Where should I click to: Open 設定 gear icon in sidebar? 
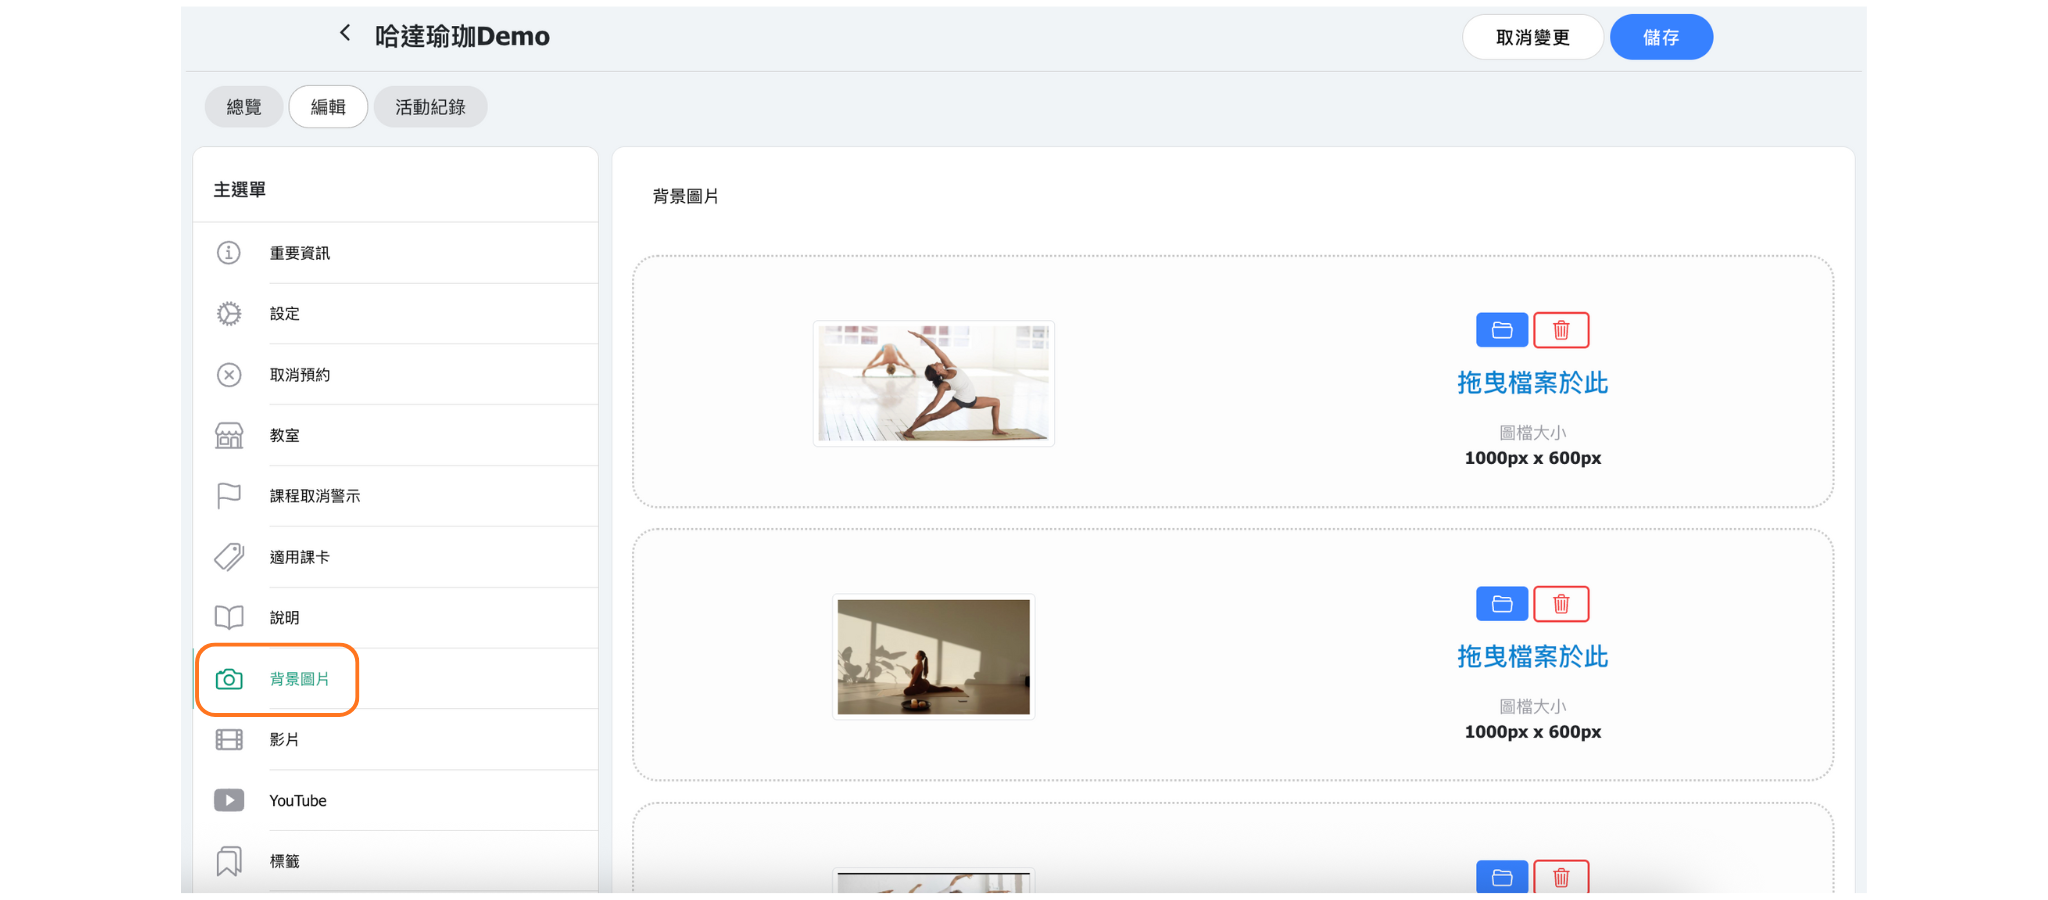coord(229,314)
